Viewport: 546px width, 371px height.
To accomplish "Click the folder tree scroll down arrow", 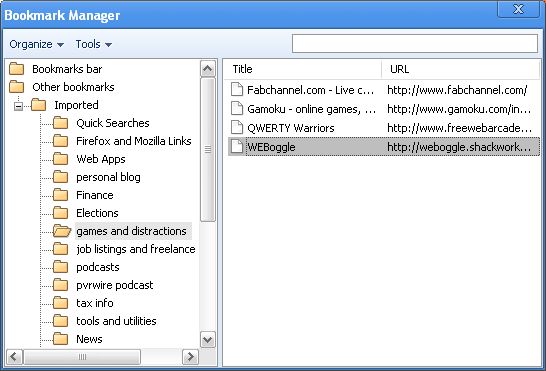I will click(x=208, y=339).
